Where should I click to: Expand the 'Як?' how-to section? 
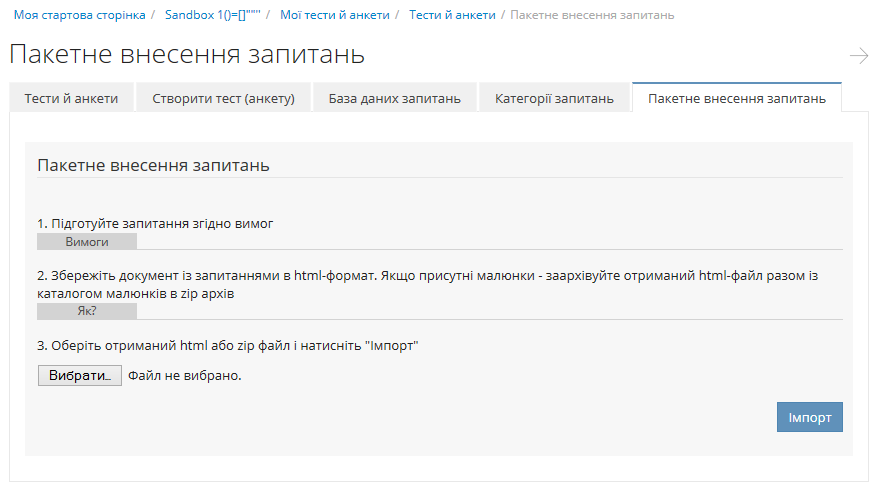(87, 311)
